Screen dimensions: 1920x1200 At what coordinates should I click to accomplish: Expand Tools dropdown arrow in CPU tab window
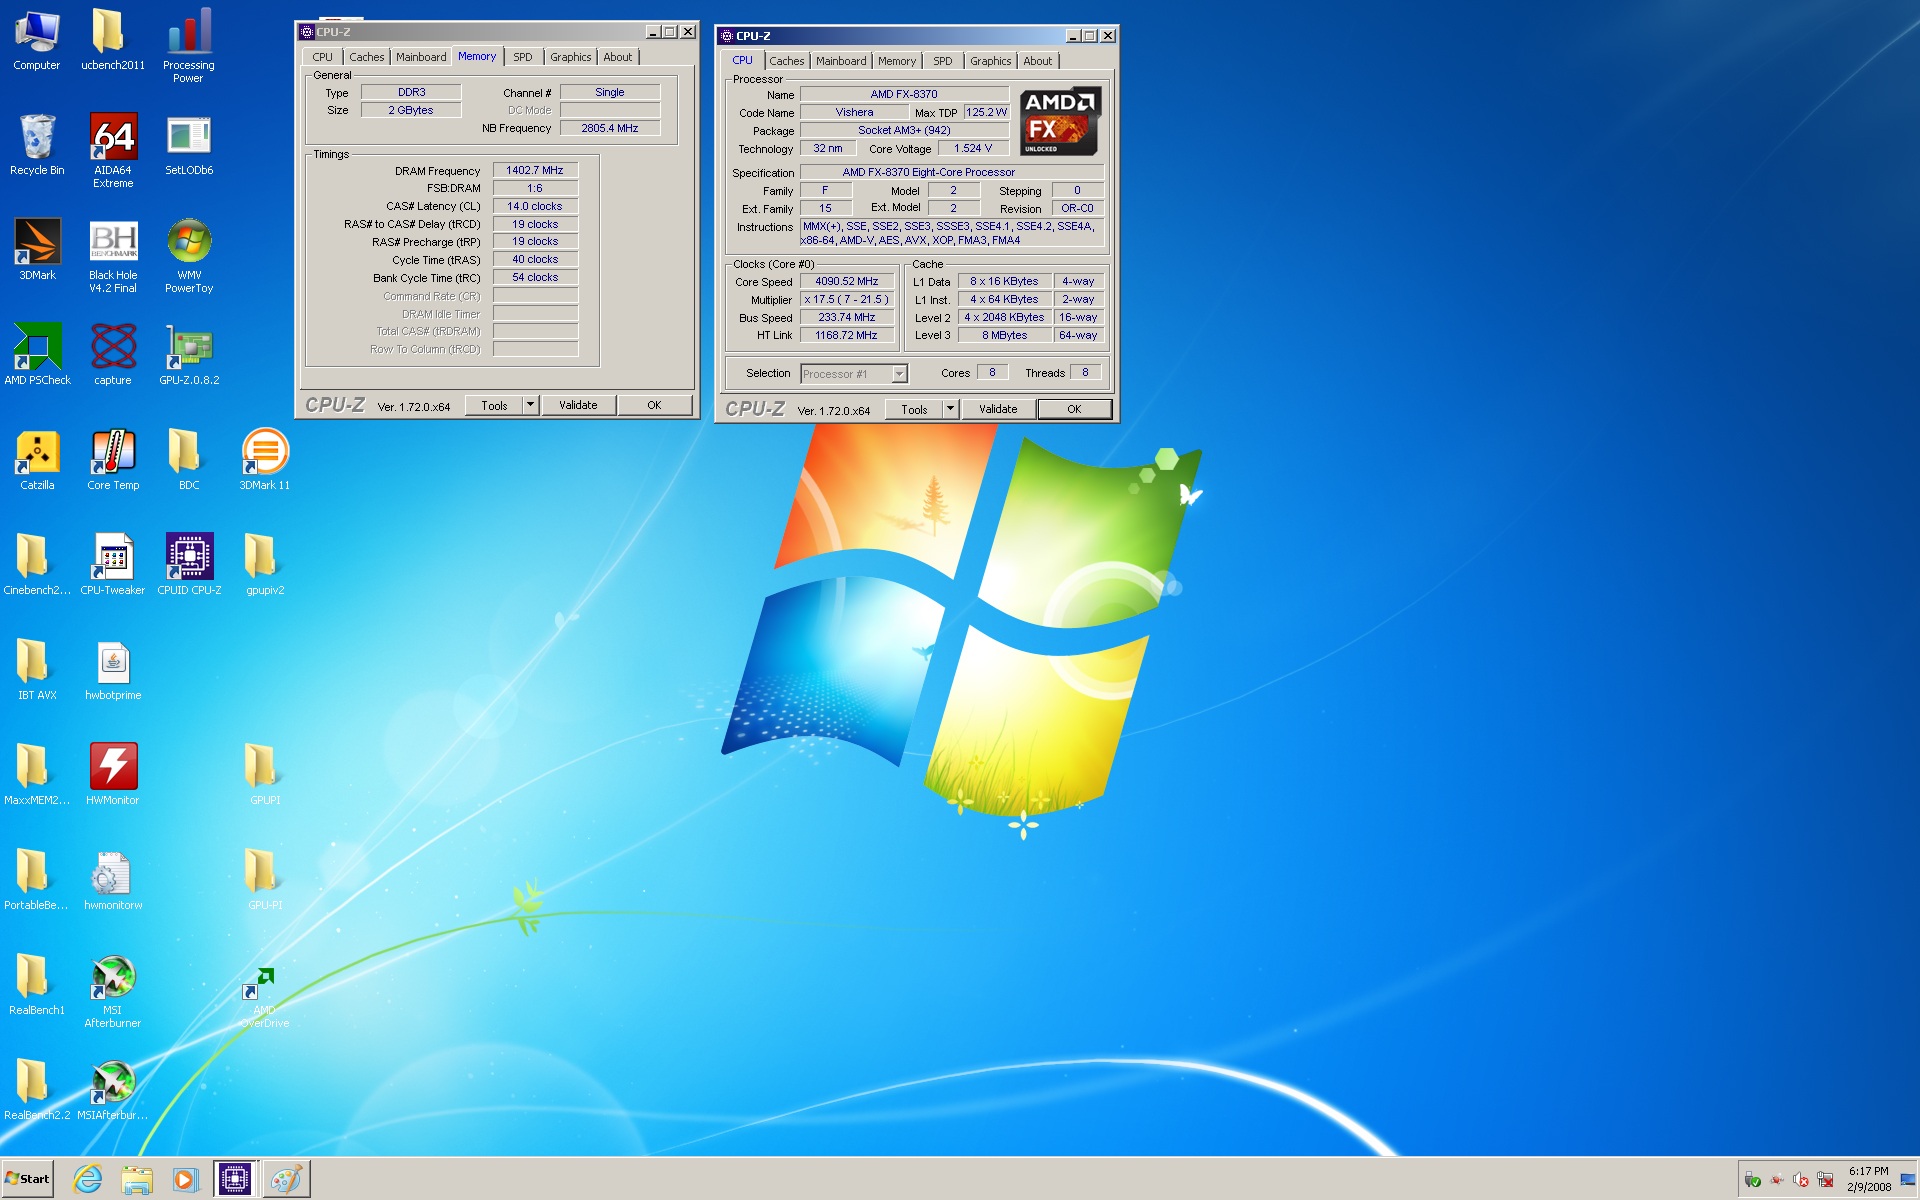click(950, 409)
